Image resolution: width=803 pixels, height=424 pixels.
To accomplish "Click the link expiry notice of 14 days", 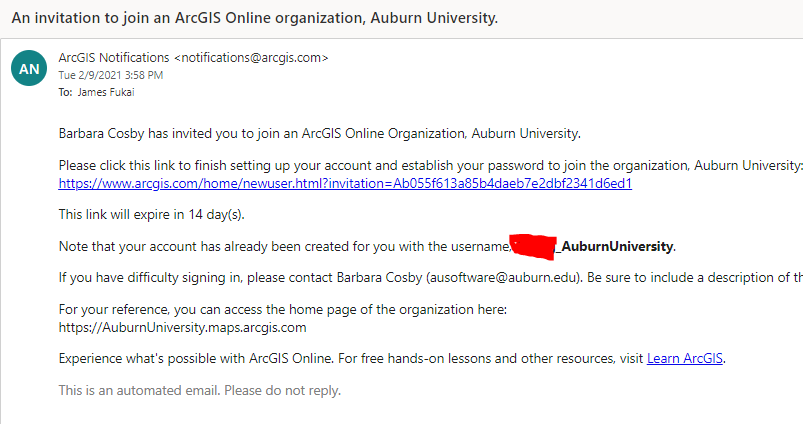I will [x=152, y=214].
